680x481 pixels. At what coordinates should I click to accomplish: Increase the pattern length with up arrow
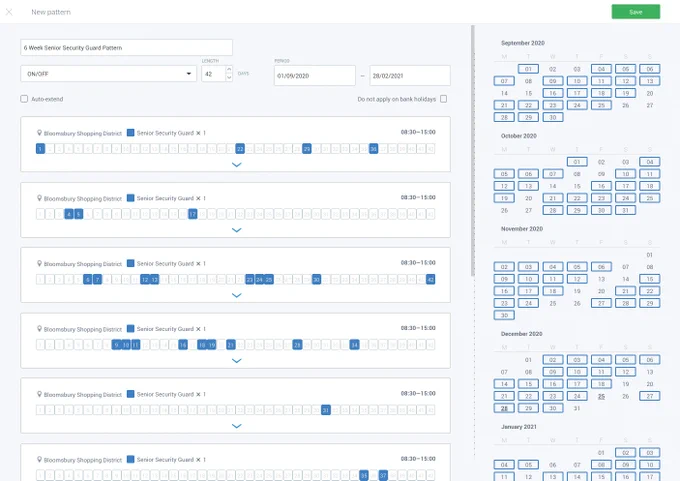click(229, 69)
